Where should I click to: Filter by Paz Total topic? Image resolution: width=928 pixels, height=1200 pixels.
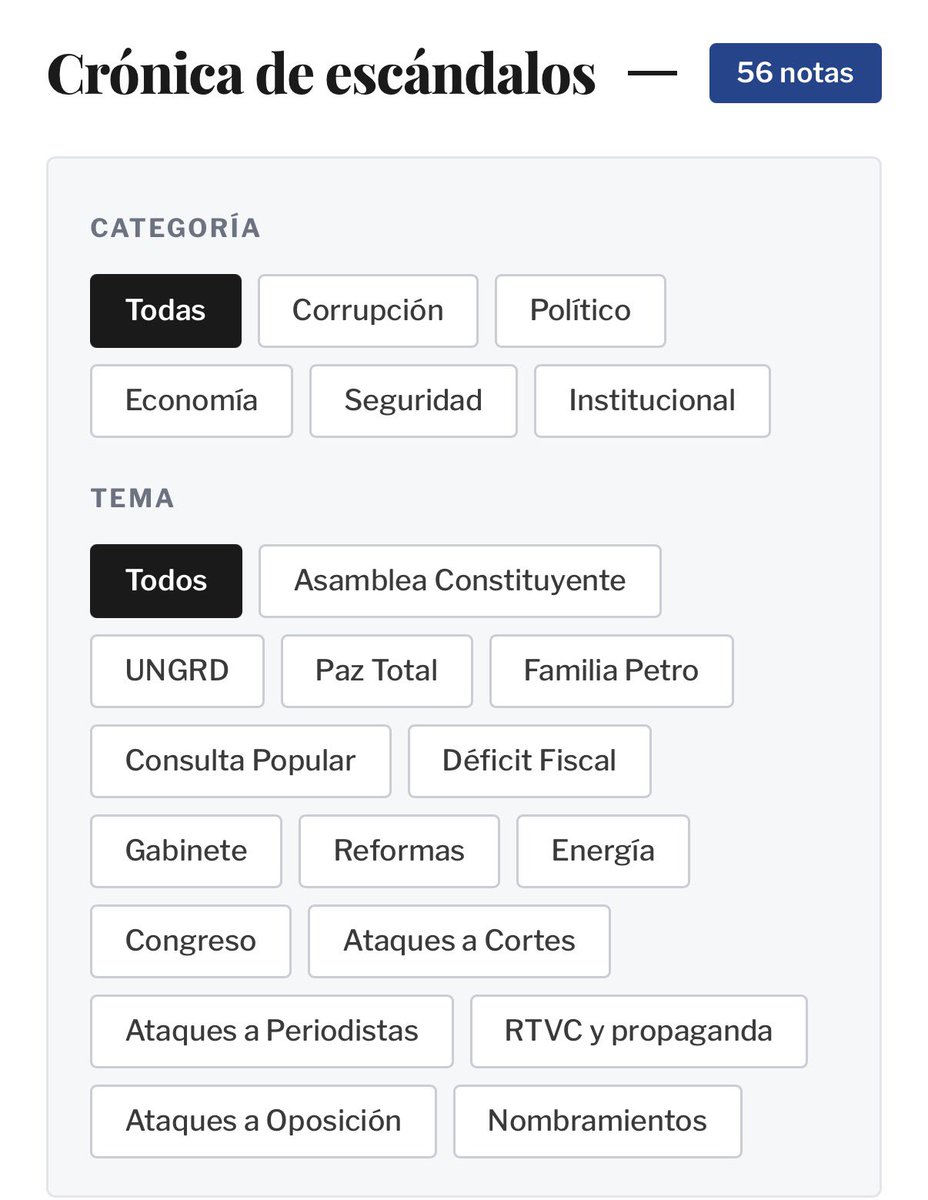(x=377, y=671)
